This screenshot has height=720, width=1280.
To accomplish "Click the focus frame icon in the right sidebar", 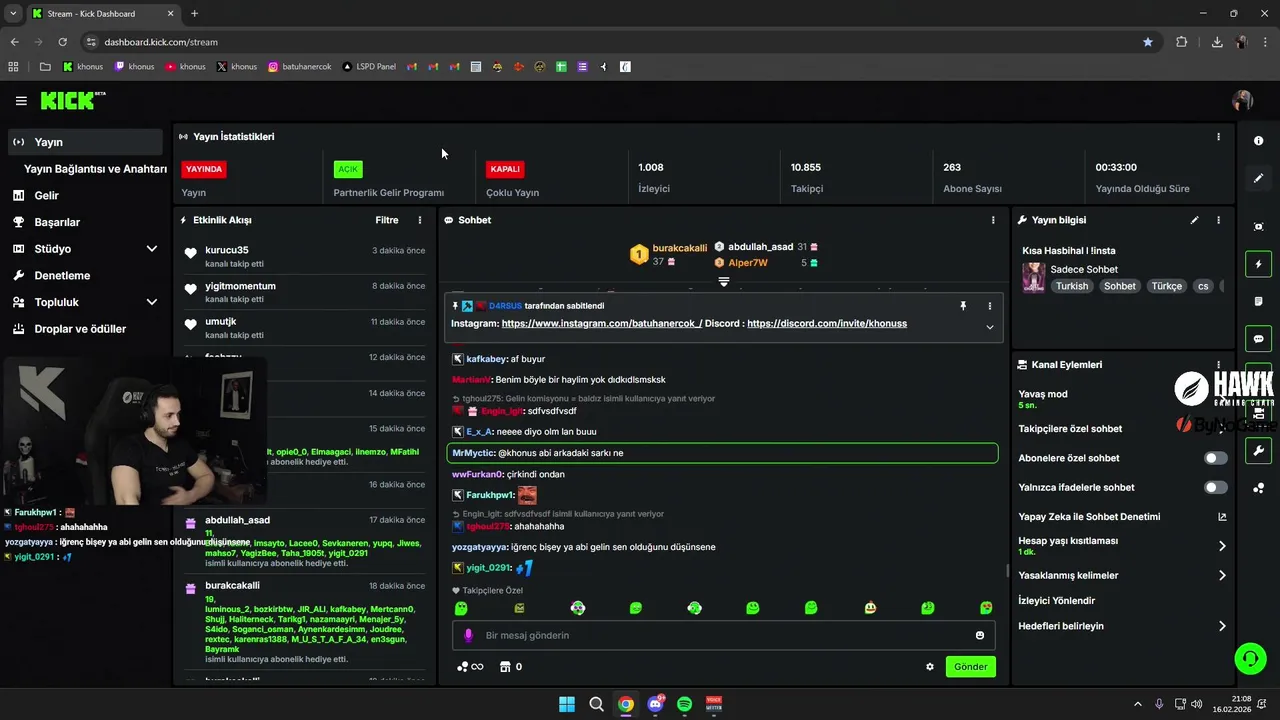I will 1258,227.
